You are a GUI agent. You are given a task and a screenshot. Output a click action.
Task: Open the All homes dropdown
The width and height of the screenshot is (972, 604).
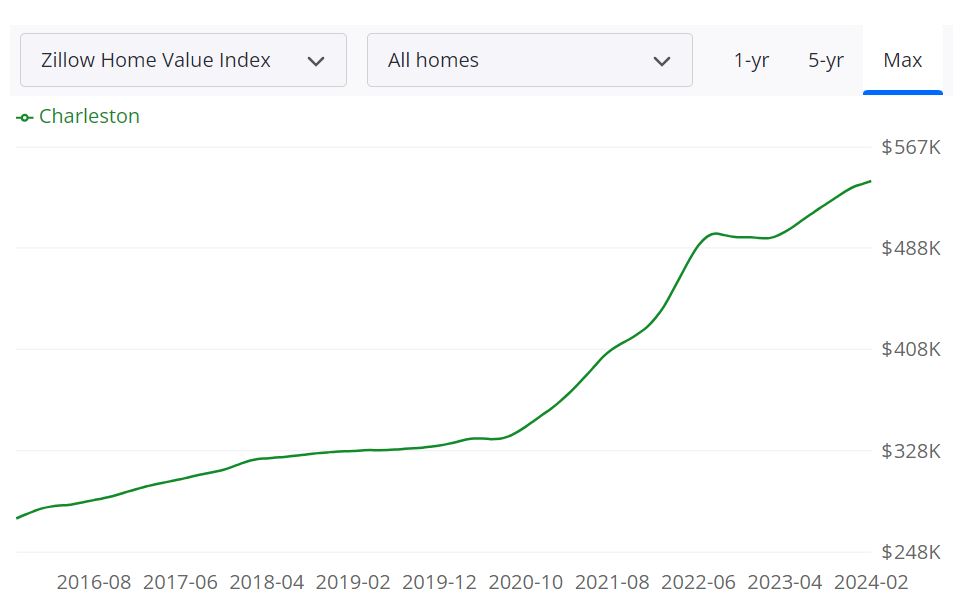click(529, 60)
